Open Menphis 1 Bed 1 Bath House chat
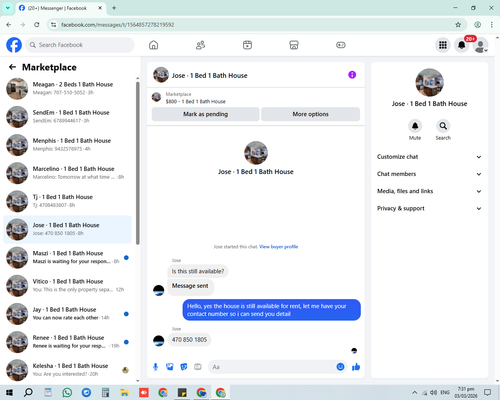 pos(67,145)
